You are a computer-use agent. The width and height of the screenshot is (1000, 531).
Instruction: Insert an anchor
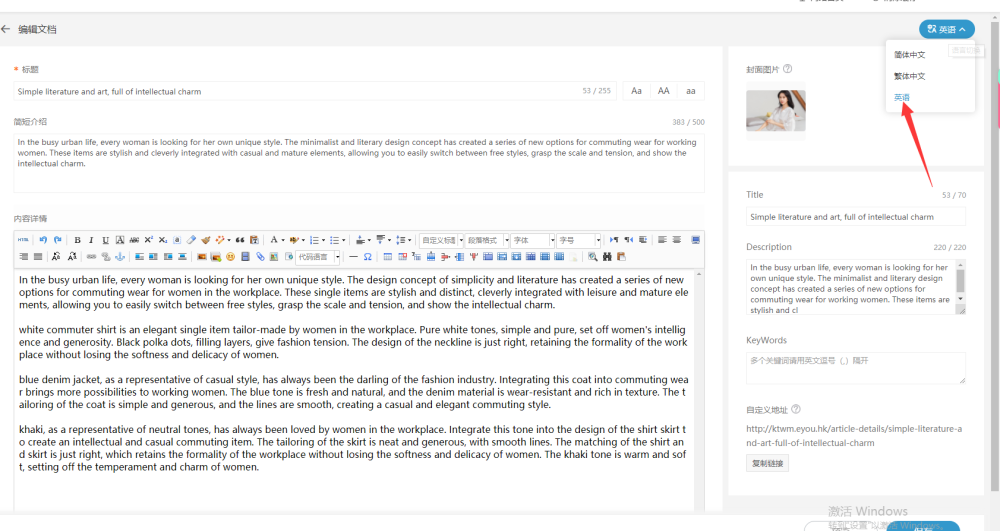click(x=120, y=256)
